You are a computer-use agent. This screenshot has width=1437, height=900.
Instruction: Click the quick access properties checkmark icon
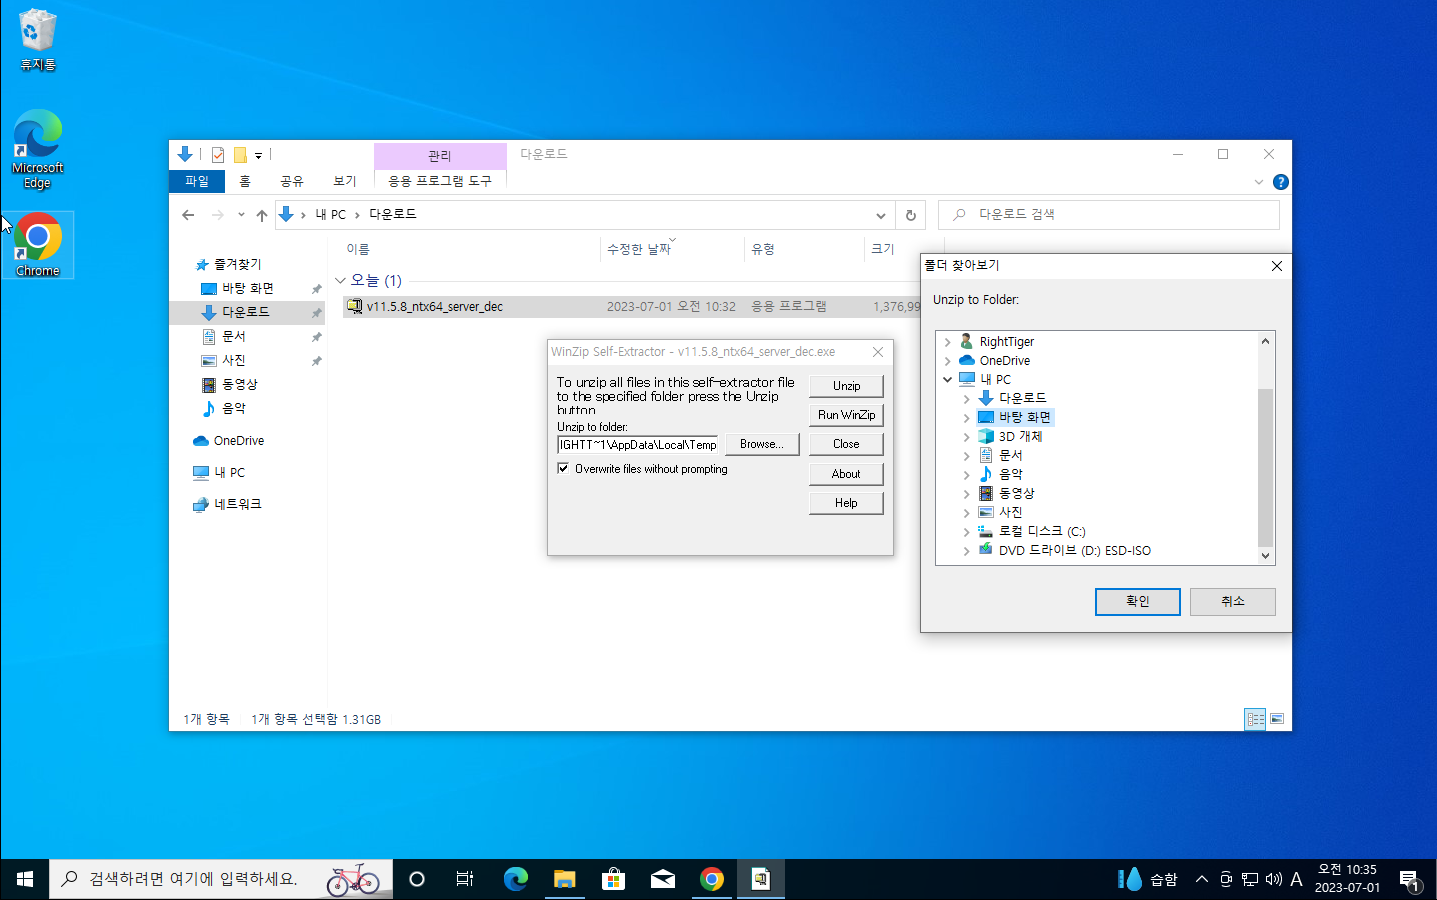coord(218,155)
